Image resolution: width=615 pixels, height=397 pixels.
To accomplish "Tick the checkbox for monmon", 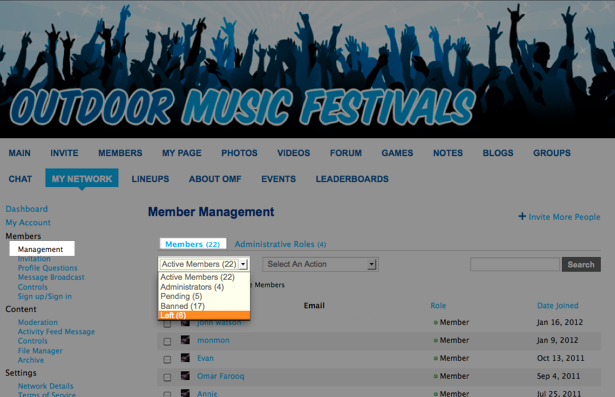I will click(x=167, y=342).
